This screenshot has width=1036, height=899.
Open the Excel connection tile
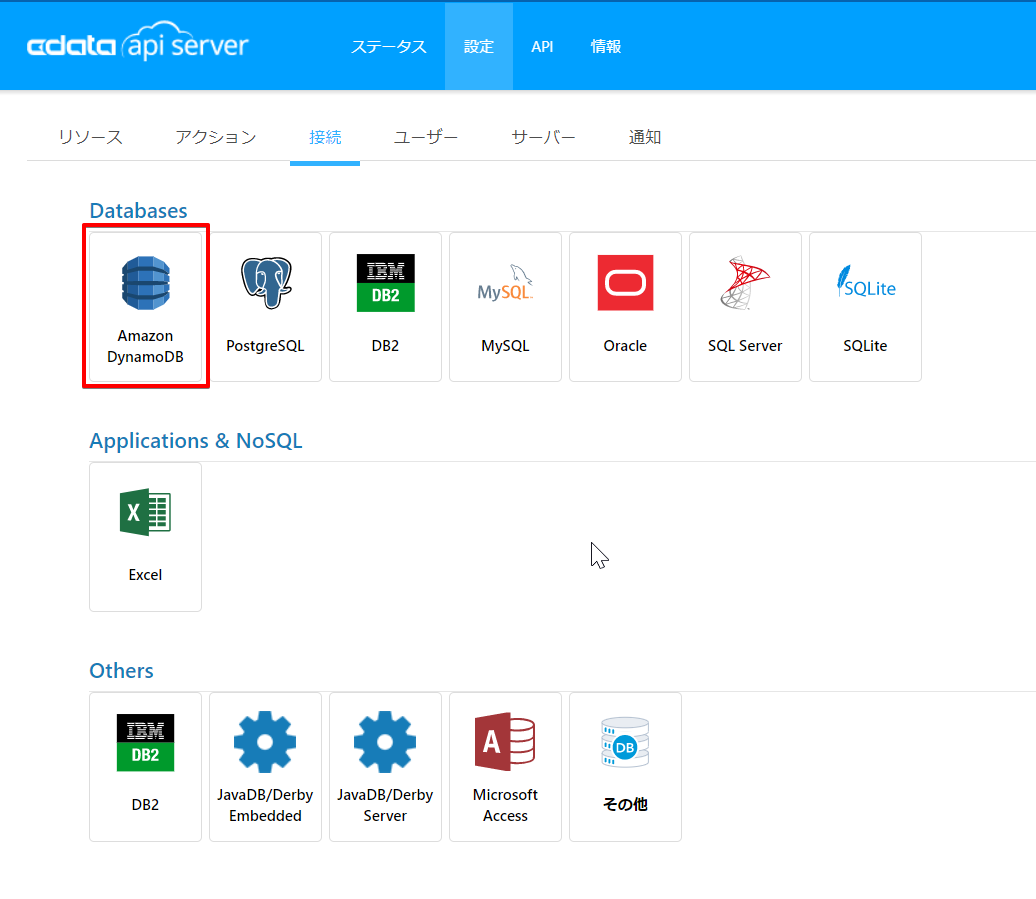tap(145, 536)
